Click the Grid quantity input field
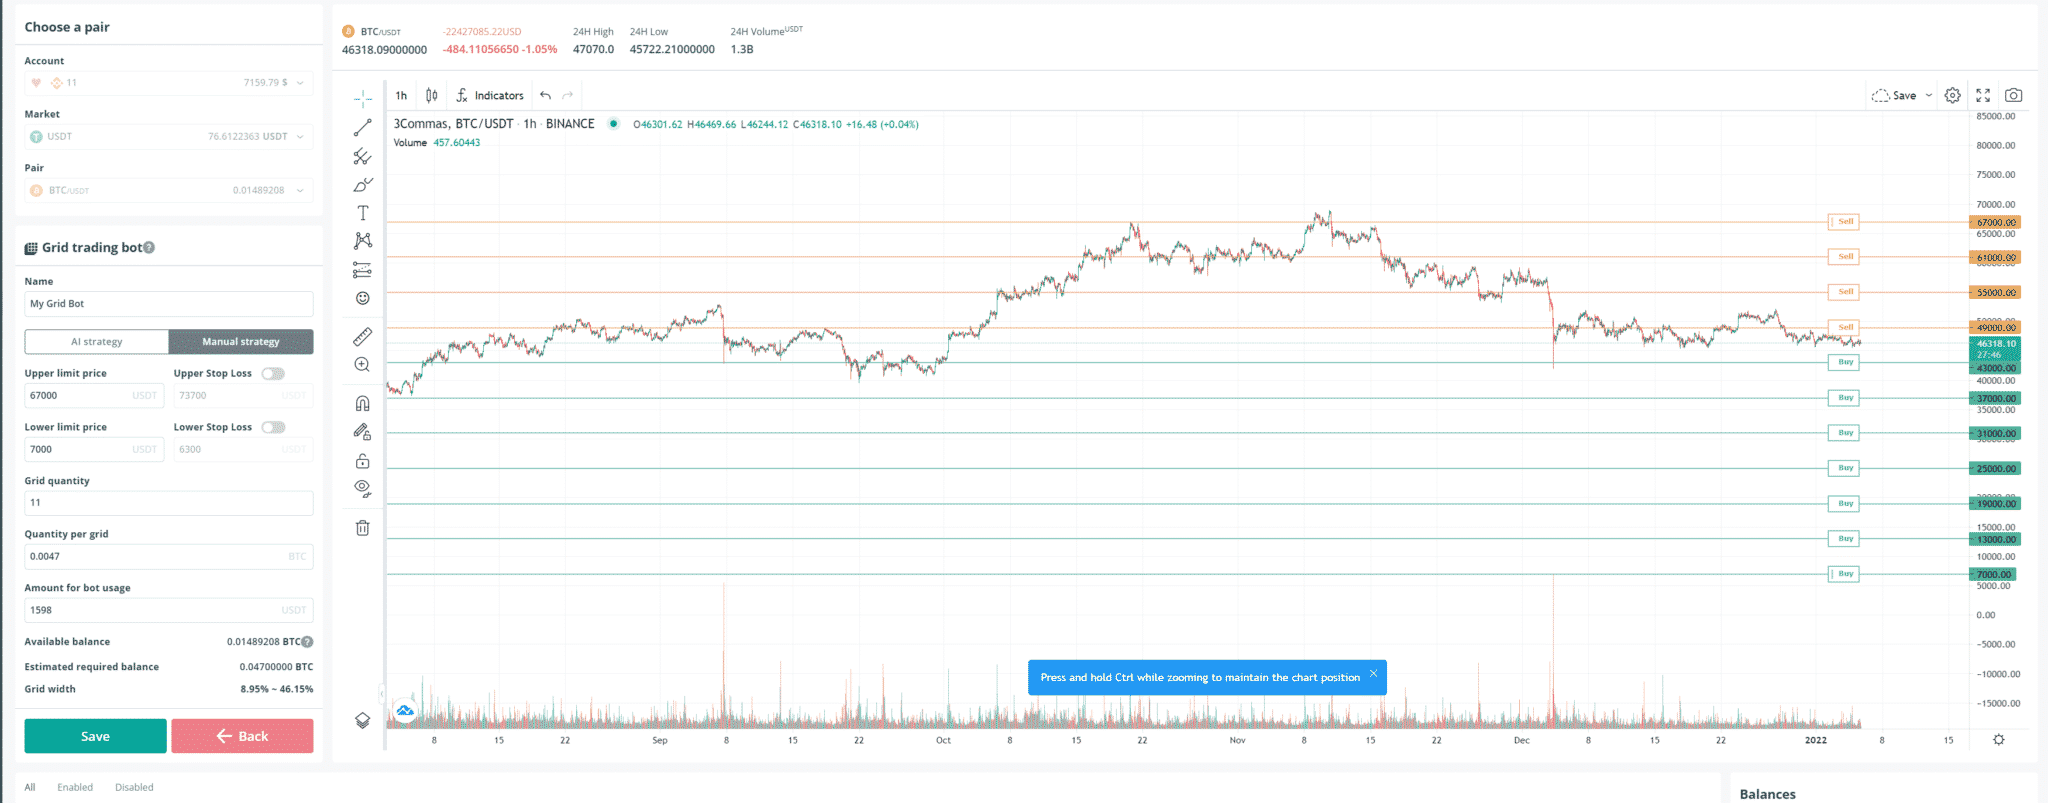 (x=168, y=503)
